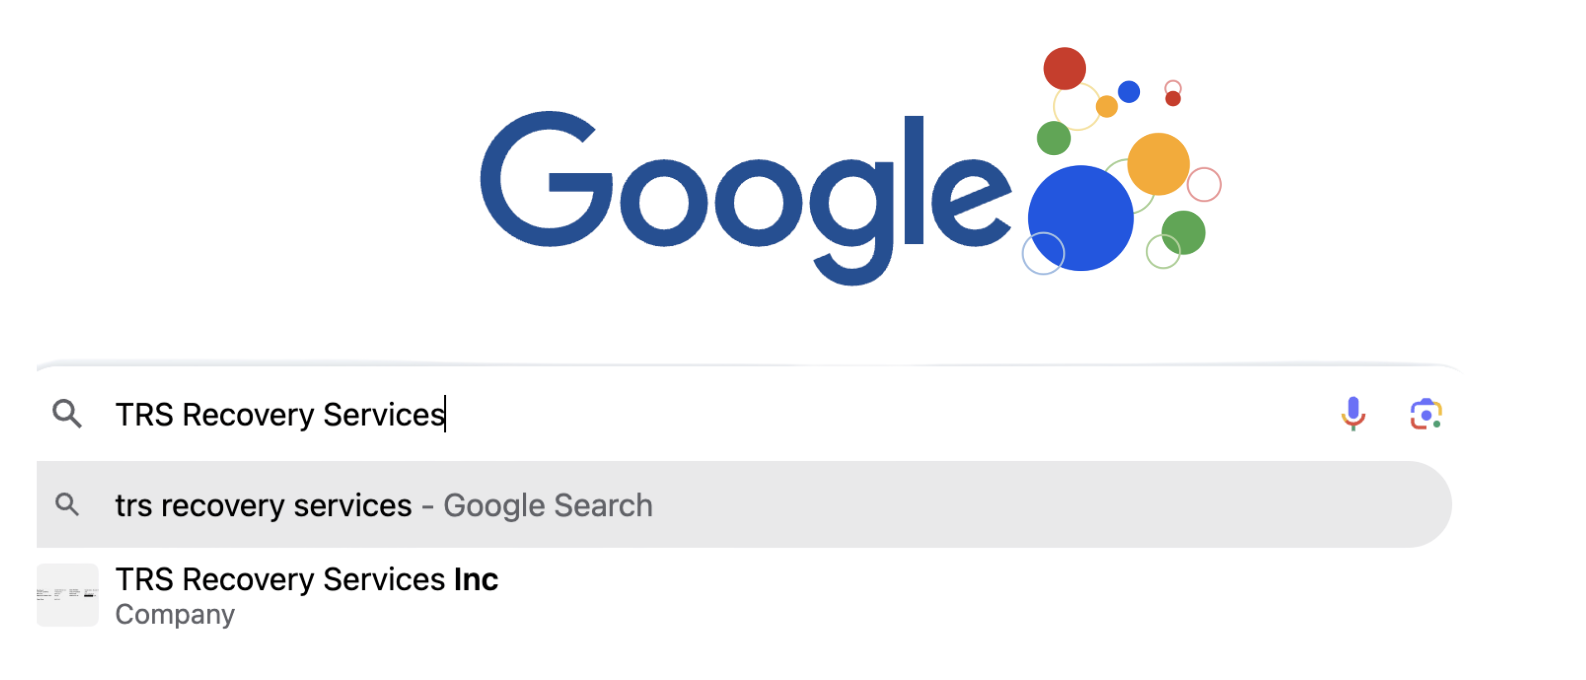
Task: Click the small solid blue dot in the doodle
Action: coord(1129,92)
